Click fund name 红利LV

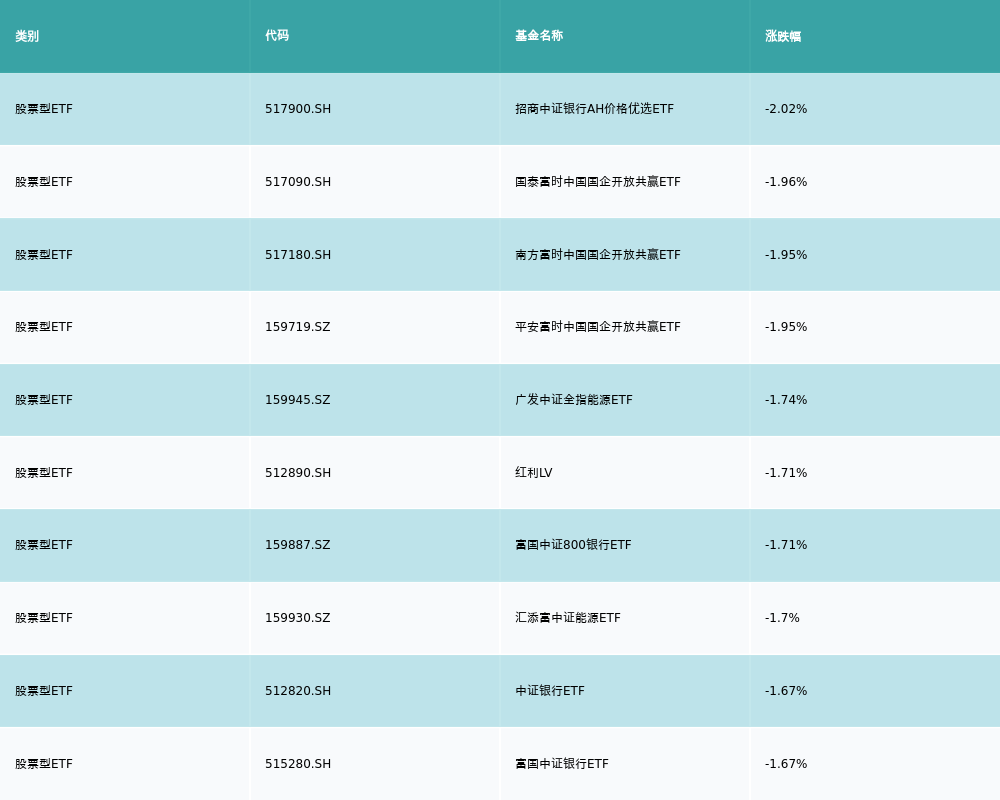tap(534, 473)
